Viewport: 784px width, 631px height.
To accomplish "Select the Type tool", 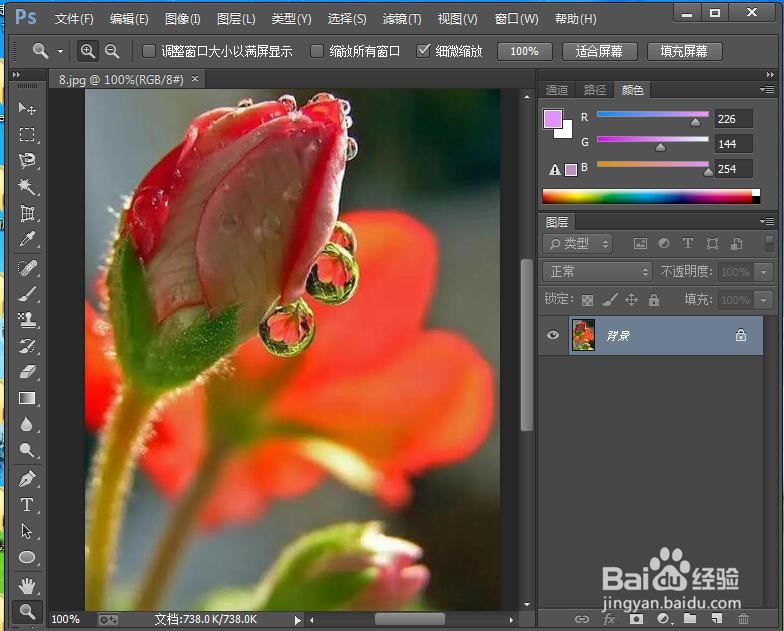I will point(27,504).
